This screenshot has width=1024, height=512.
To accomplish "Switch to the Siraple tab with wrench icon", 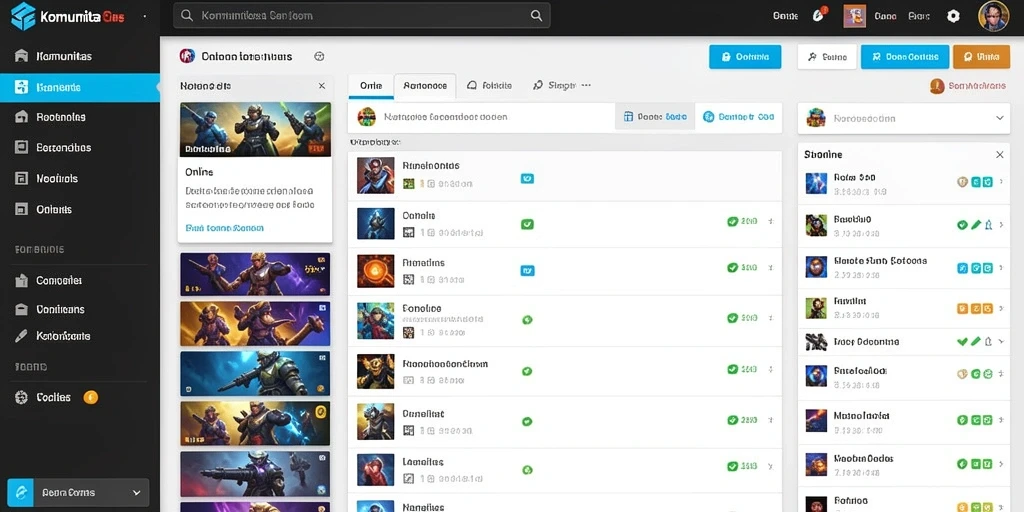I will tap(554, 86).
